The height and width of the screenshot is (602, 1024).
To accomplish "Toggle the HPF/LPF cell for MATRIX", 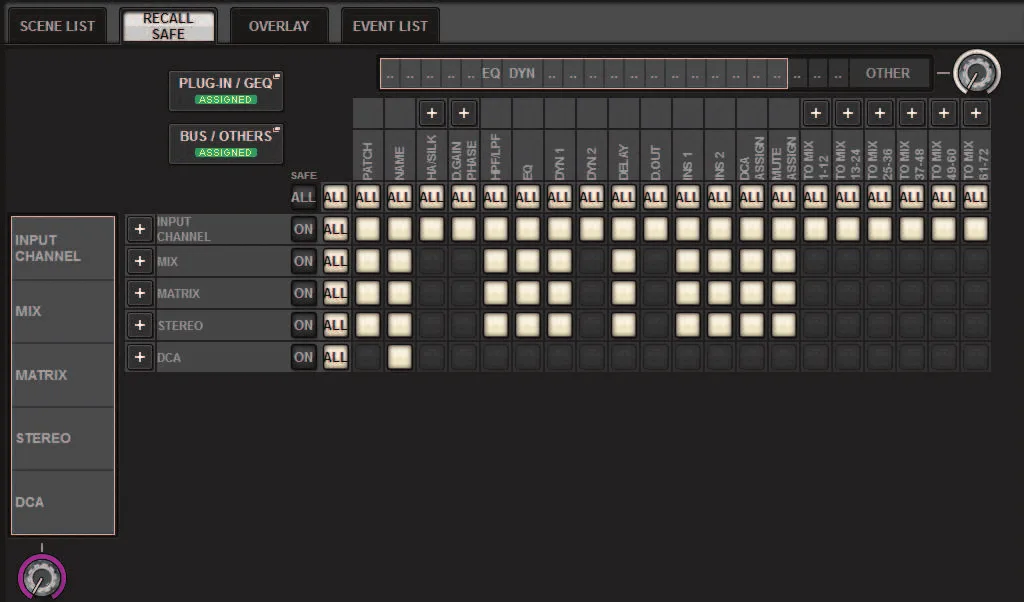I will point(496,293).
